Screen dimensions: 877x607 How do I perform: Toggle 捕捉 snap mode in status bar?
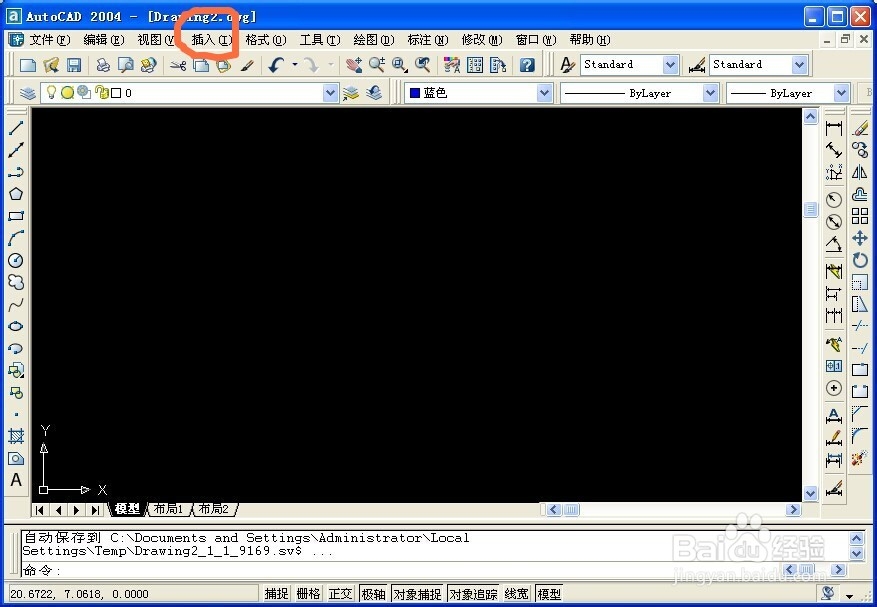coord(276,594)
